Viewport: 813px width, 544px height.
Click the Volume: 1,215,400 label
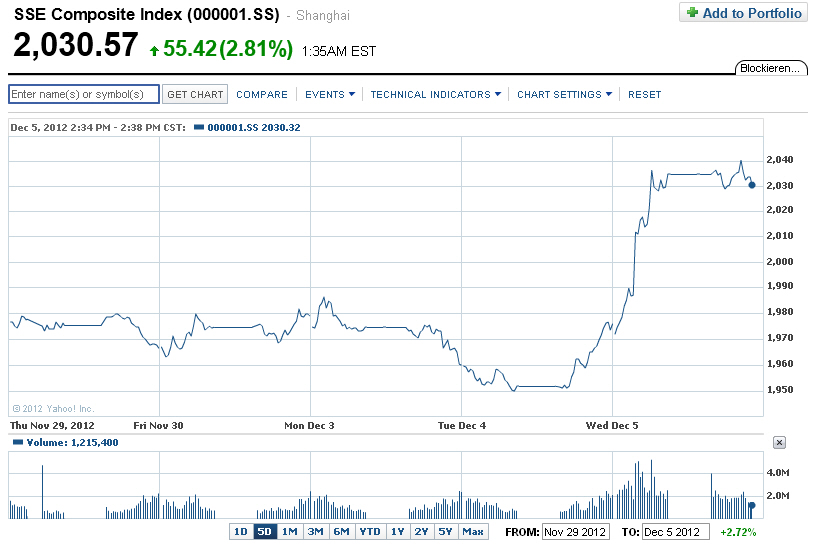[x=72, y=442]
